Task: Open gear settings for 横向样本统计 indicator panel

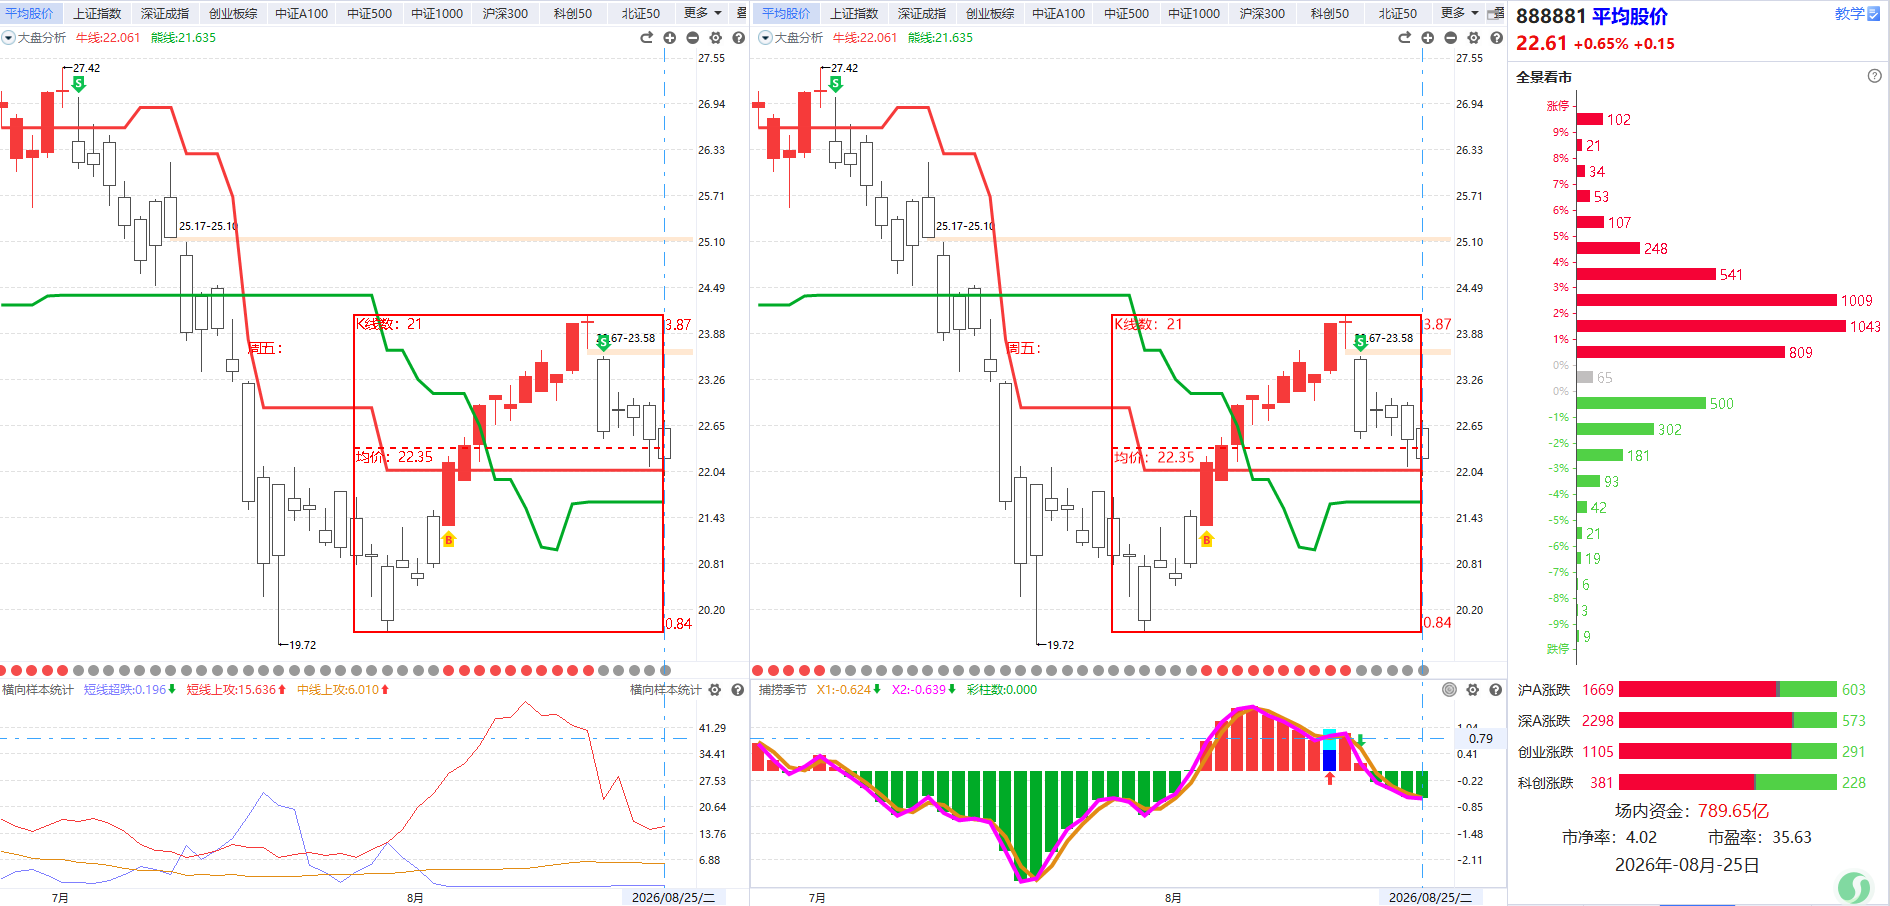Action: coord(715,690)
